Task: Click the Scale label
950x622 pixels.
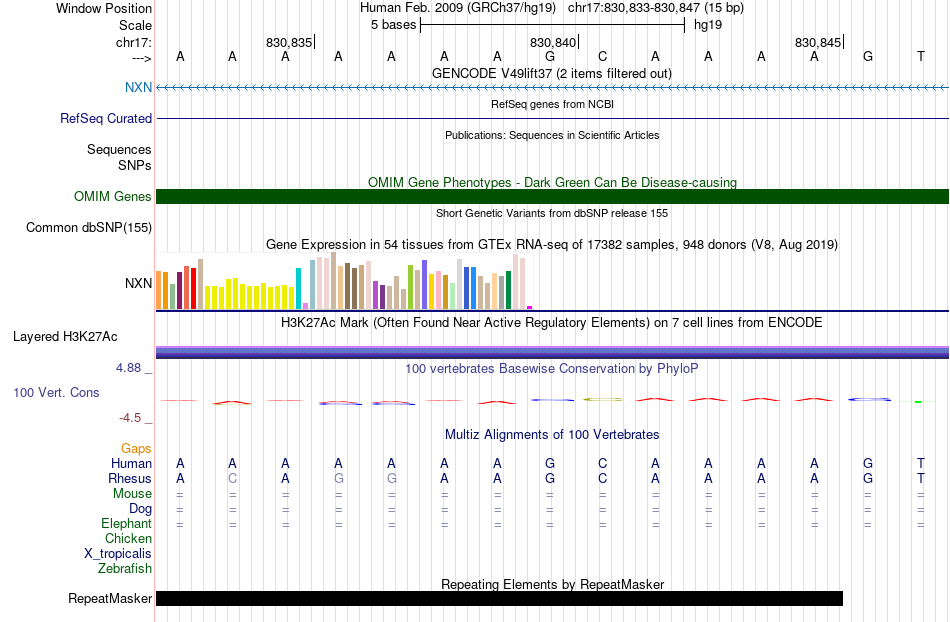Action: pos(135,25)
